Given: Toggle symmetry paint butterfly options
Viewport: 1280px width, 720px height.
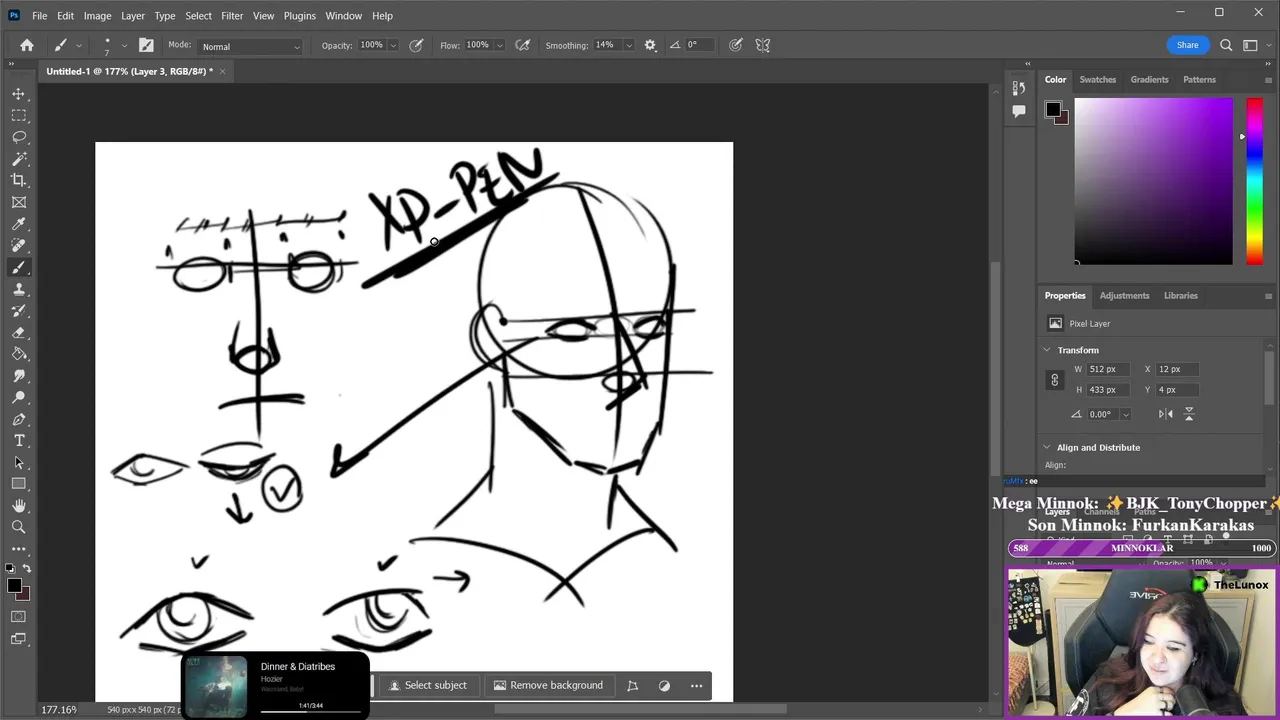Looking at the screenshot, I should [763, 45].
